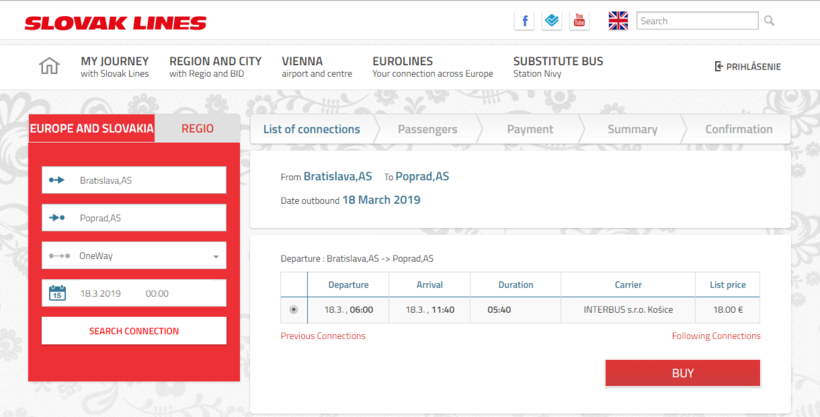Screen dimensions: 820x417
Task: Select the Europe and Slovakia tab
Action: (x=92, y=129)
